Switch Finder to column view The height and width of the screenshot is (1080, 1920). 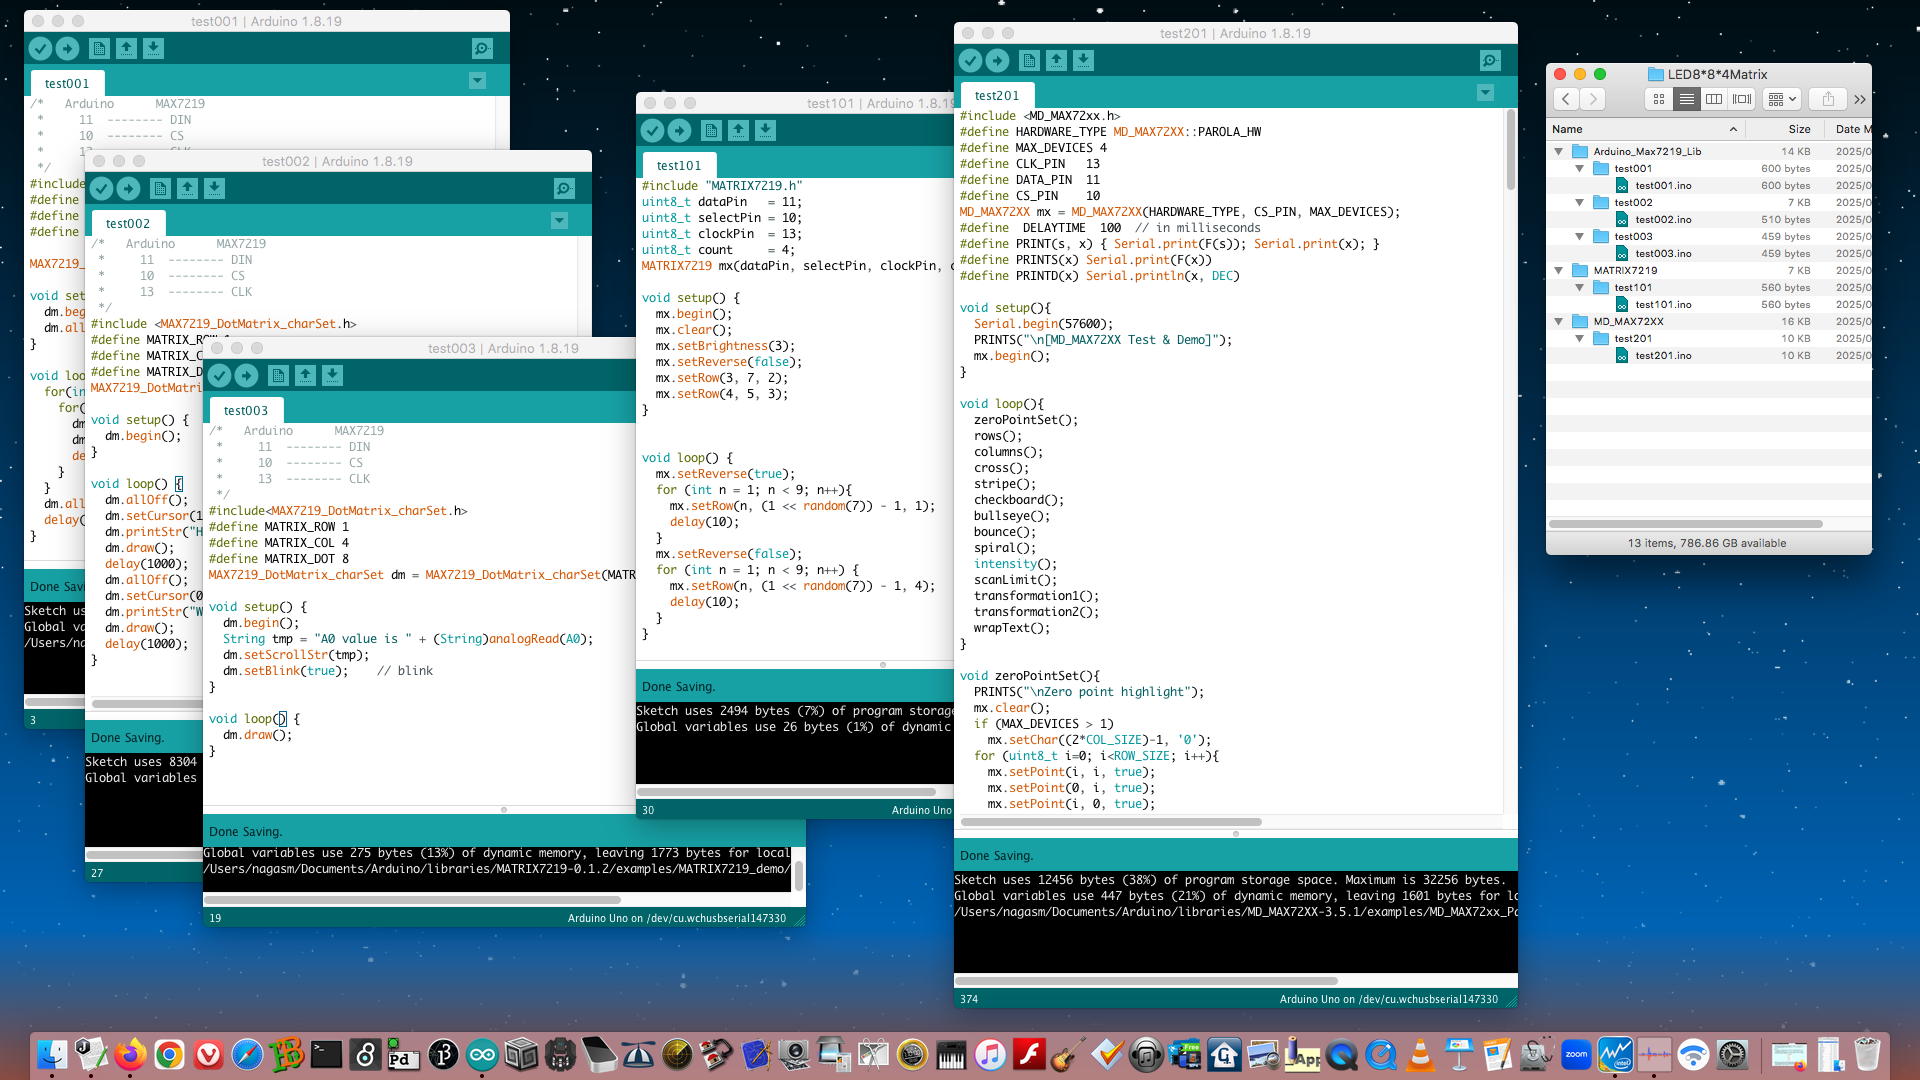[1714, 99]
